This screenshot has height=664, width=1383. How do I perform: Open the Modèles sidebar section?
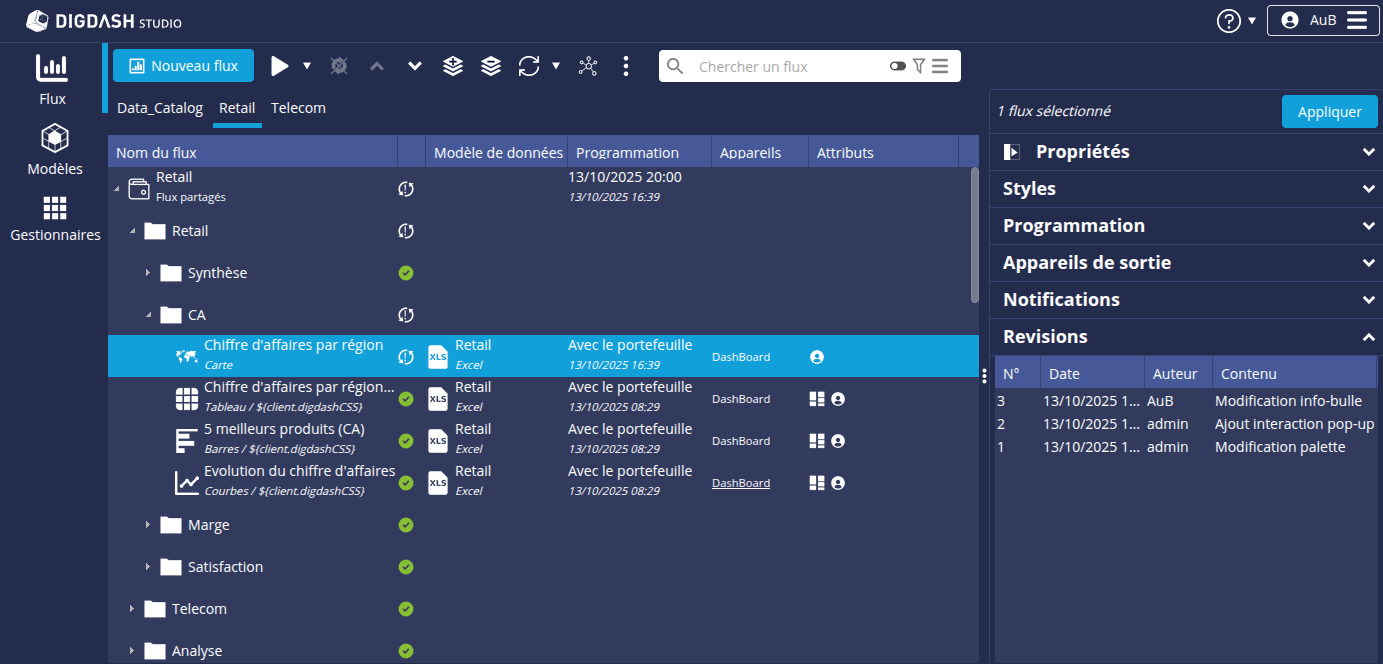tap(55, 150)
